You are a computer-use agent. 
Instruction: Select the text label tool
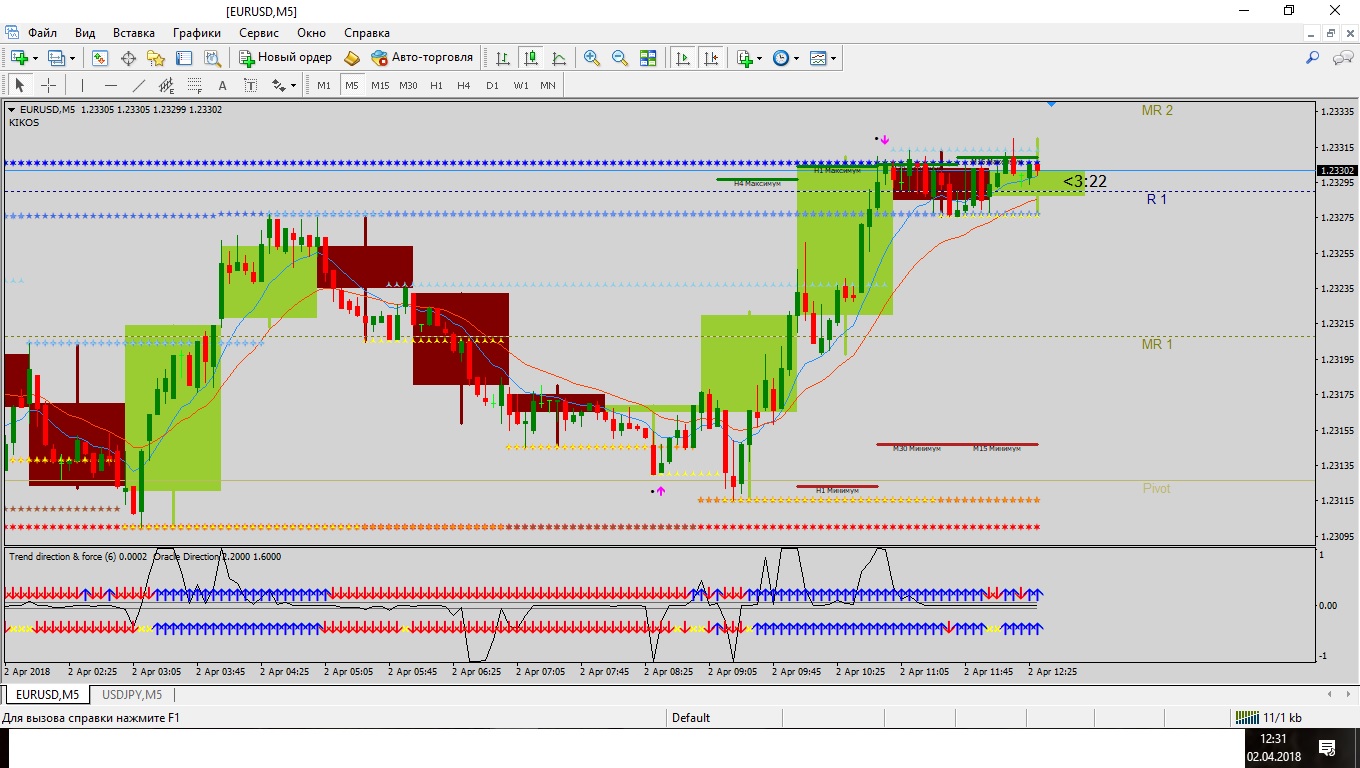pos(250,85)
